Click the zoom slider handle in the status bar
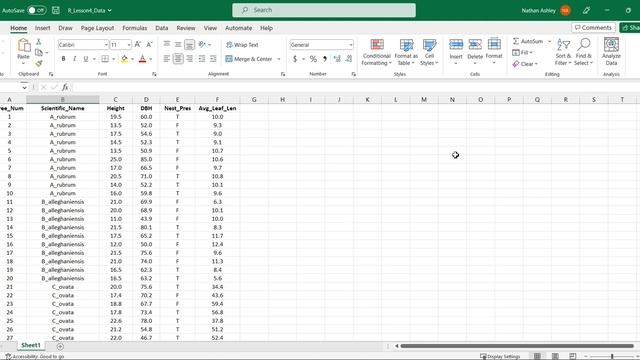 click(612, 356)
